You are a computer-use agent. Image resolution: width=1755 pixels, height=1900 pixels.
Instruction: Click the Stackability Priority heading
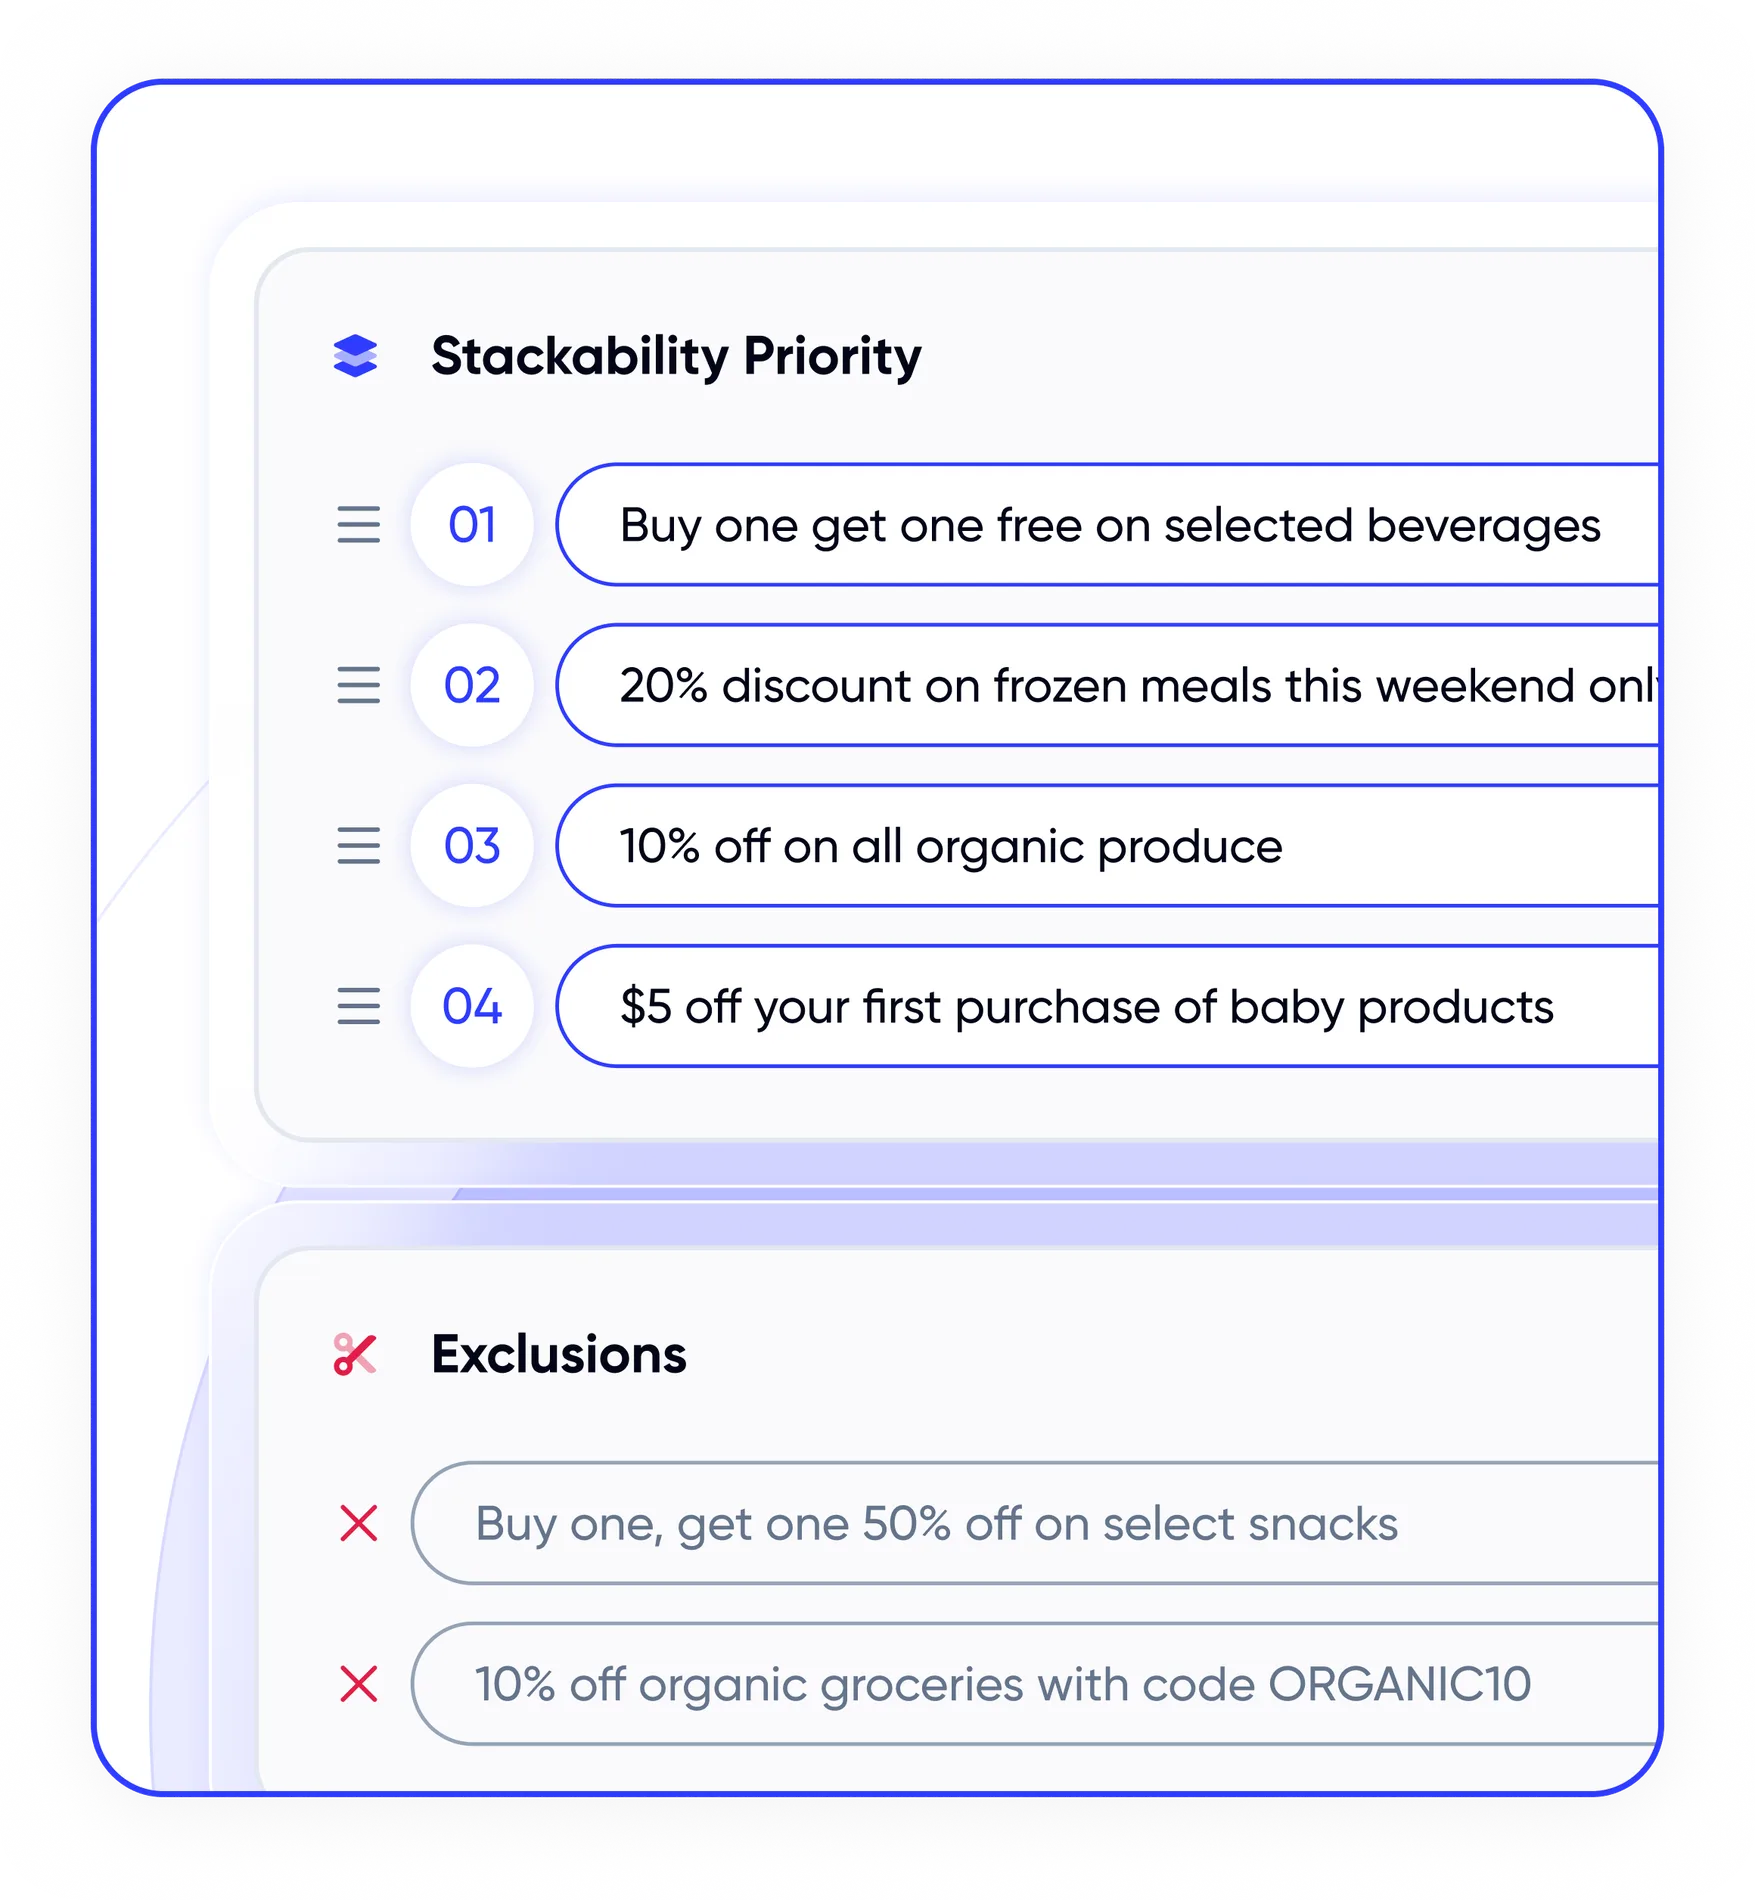[676, 357]
